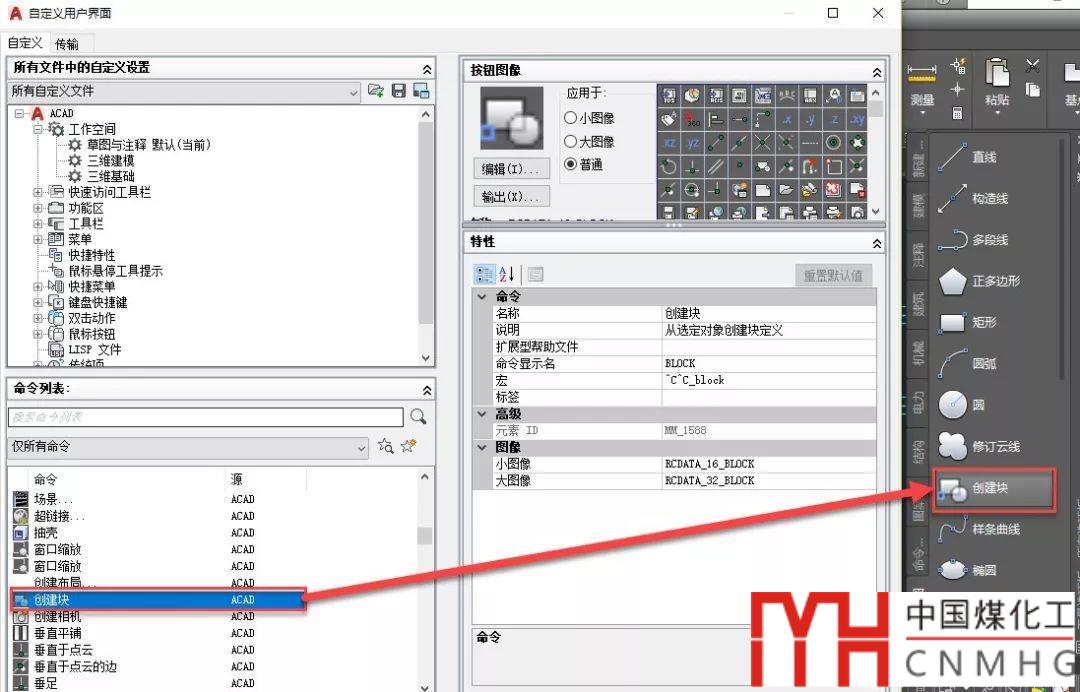1080x692 pixels.
Task: Collapse the 高级 property section
Action: click(482, 414)
